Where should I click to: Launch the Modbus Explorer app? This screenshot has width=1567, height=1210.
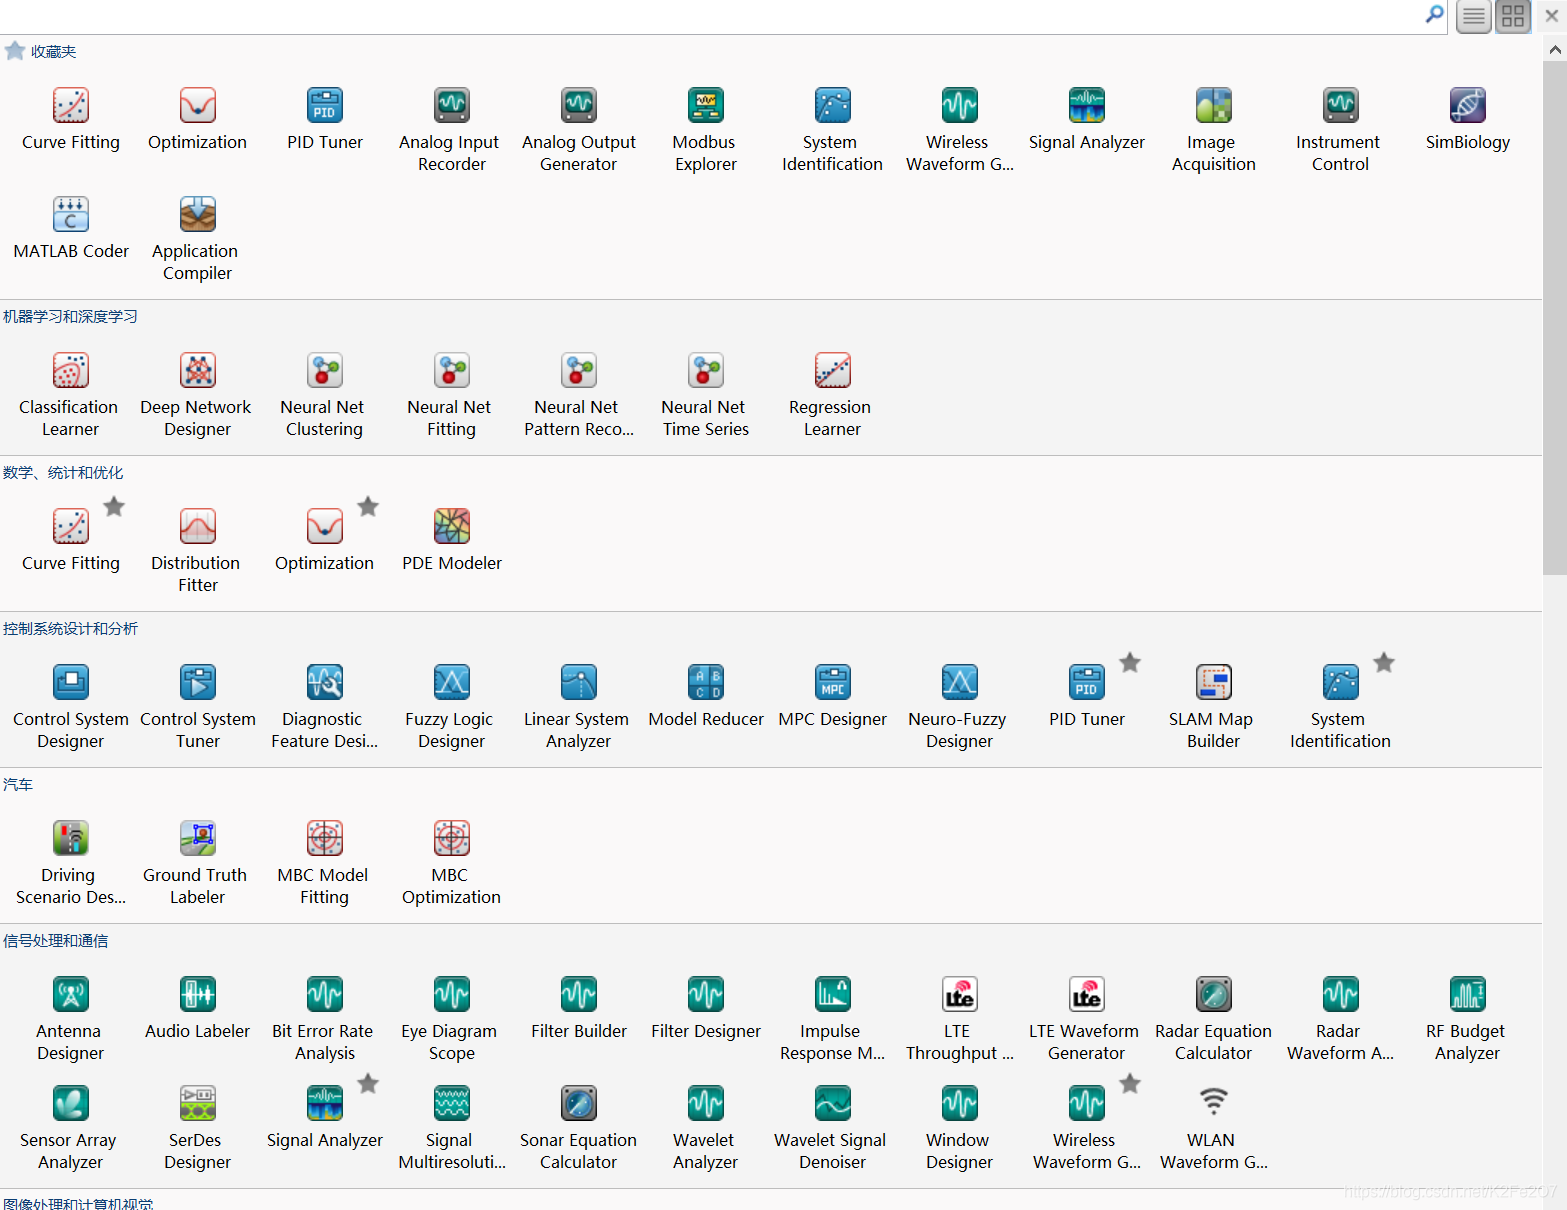[705, 106]
